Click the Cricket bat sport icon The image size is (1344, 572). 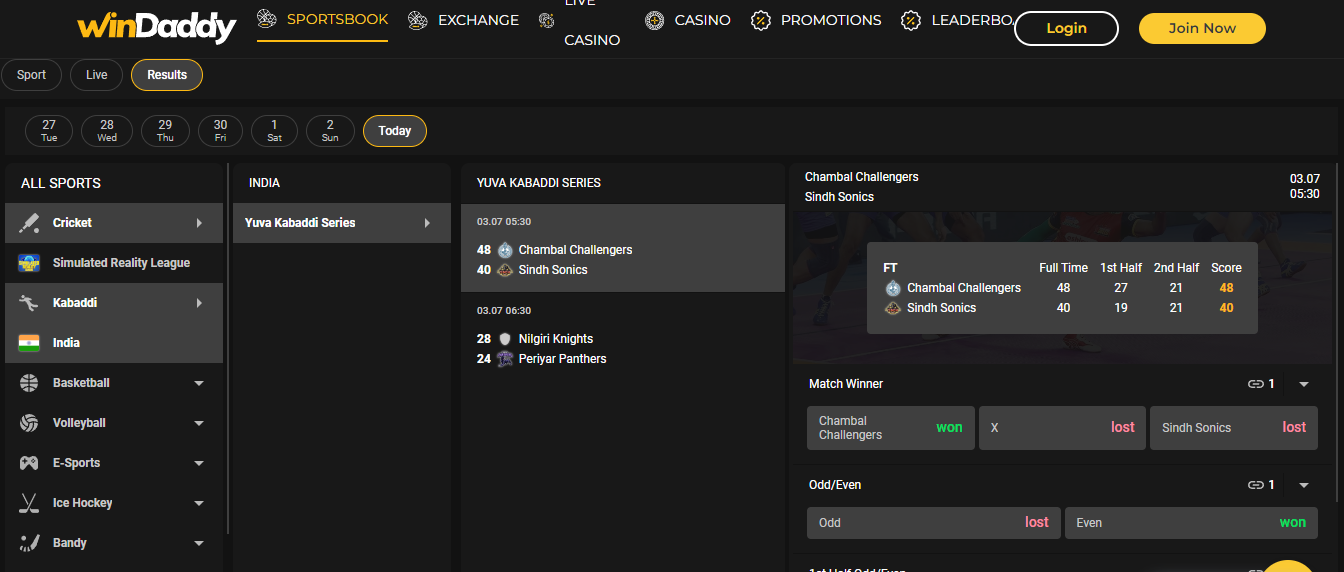click(x=29, y=223)
